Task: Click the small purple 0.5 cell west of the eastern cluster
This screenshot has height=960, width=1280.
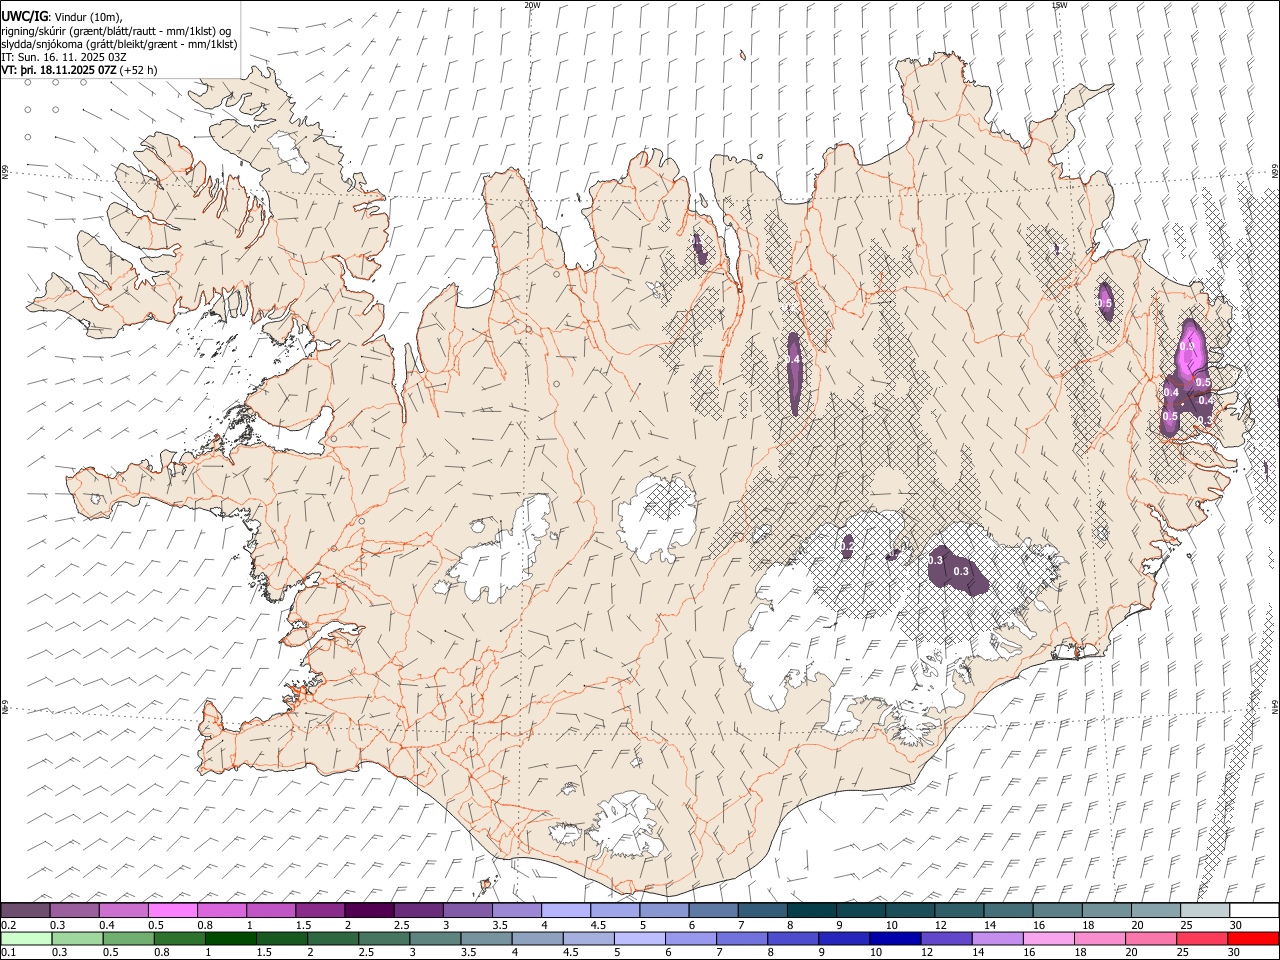Action: 1105,300
